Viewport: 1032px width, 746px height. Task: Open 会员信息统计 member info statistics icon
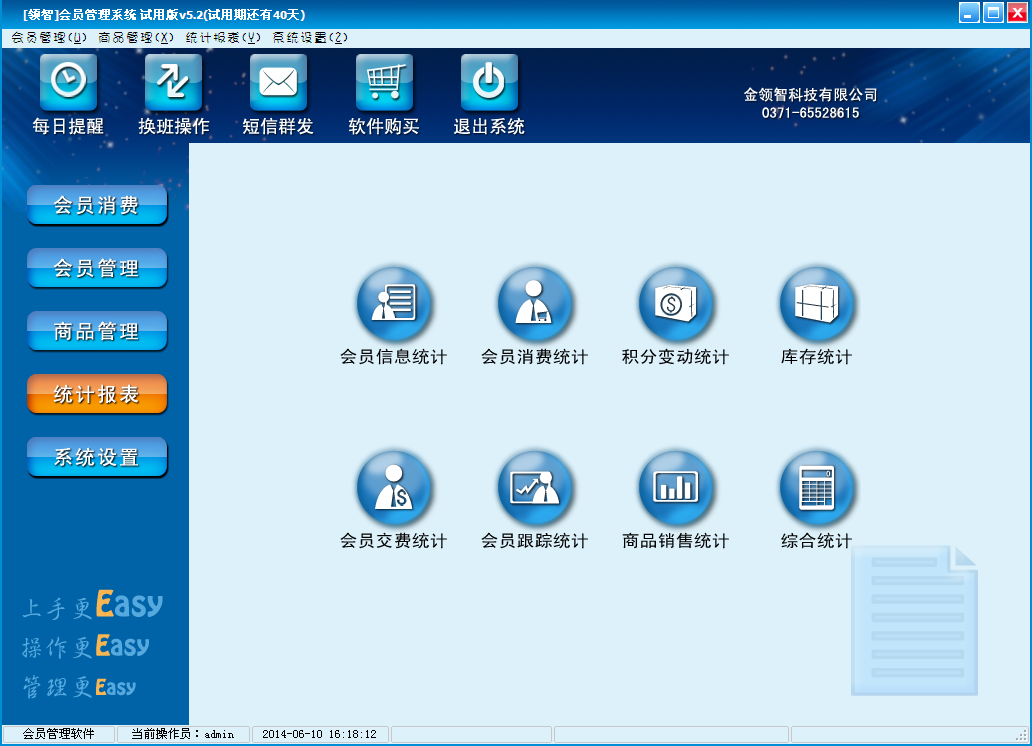394,304
